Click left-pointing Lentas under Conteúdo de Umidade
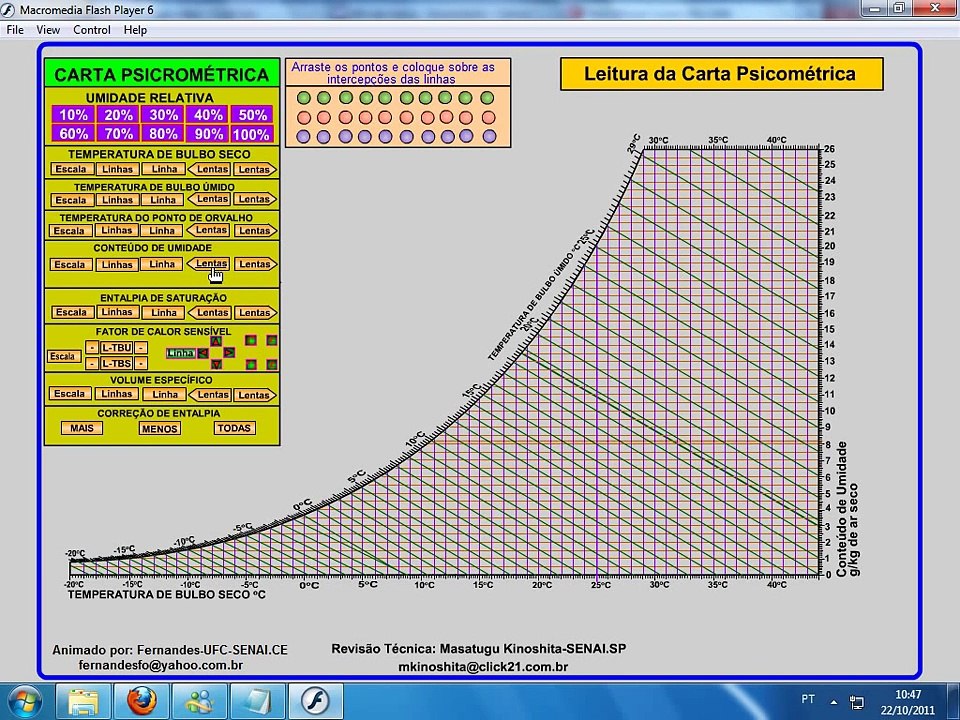This screenshot has width=960, height=720. (x=209, y=264)
